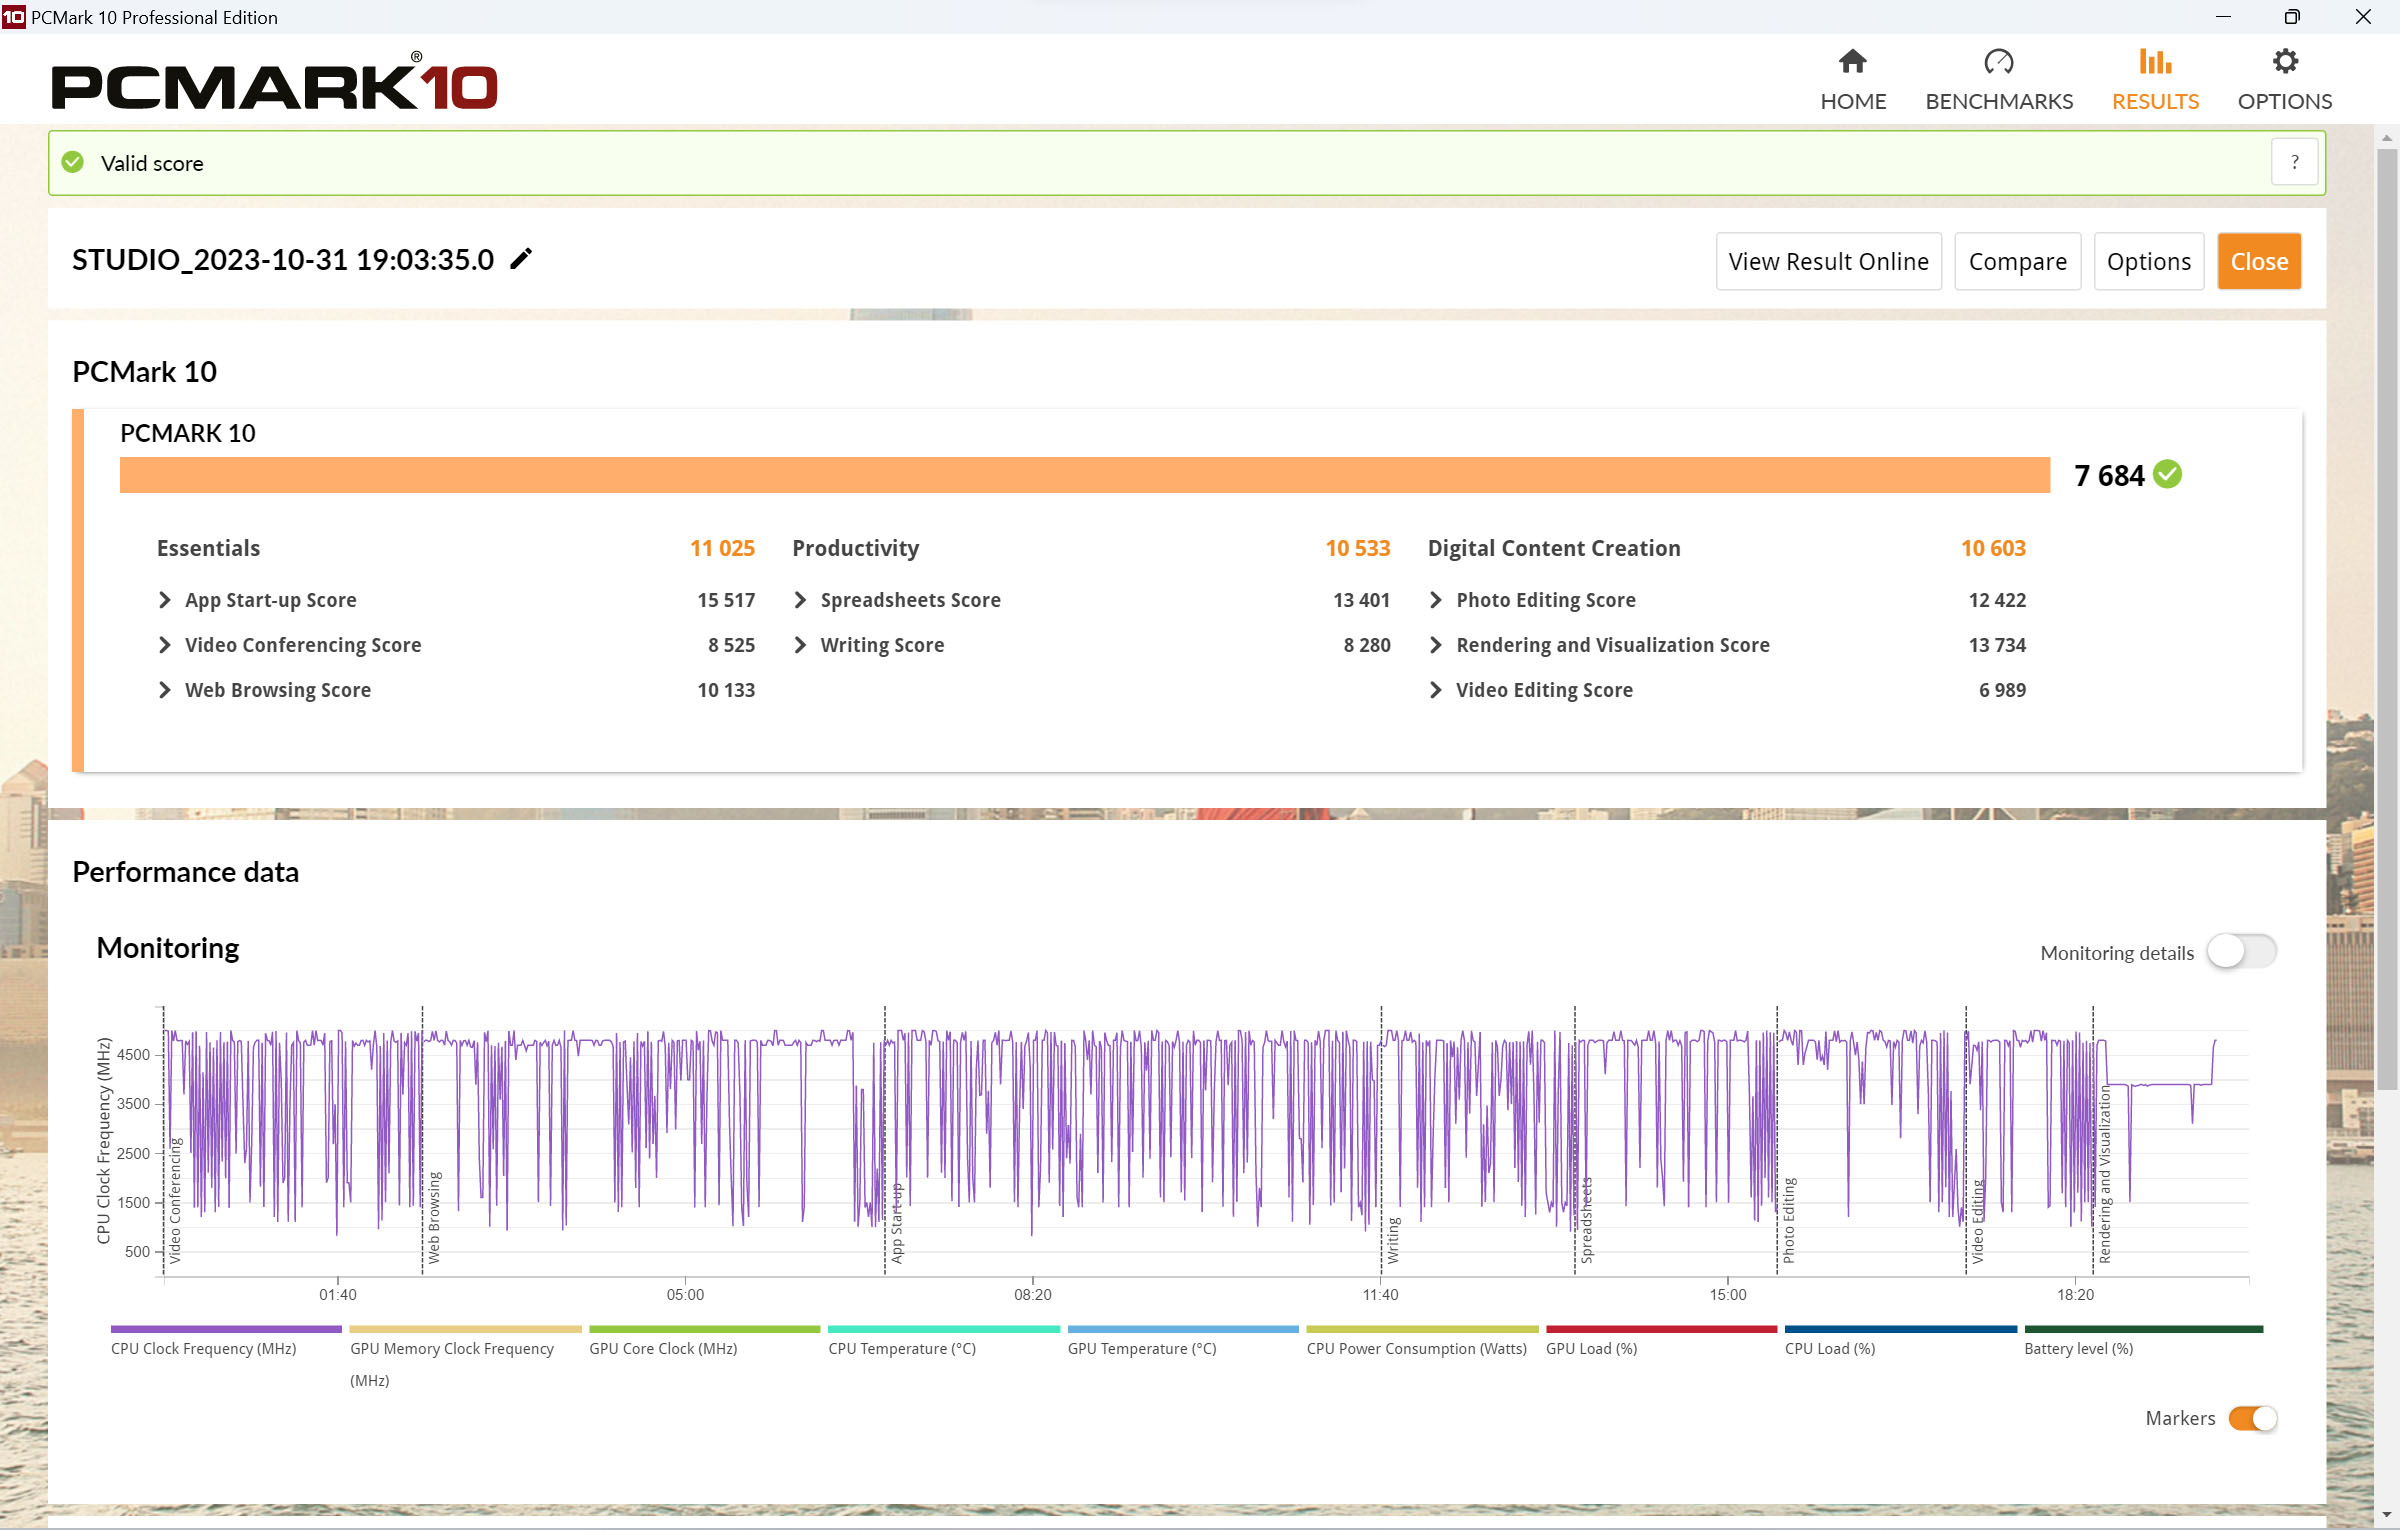2400x1530 pixels.
Task: Click the pencil icon to rename result
Action: click(521, 259)
